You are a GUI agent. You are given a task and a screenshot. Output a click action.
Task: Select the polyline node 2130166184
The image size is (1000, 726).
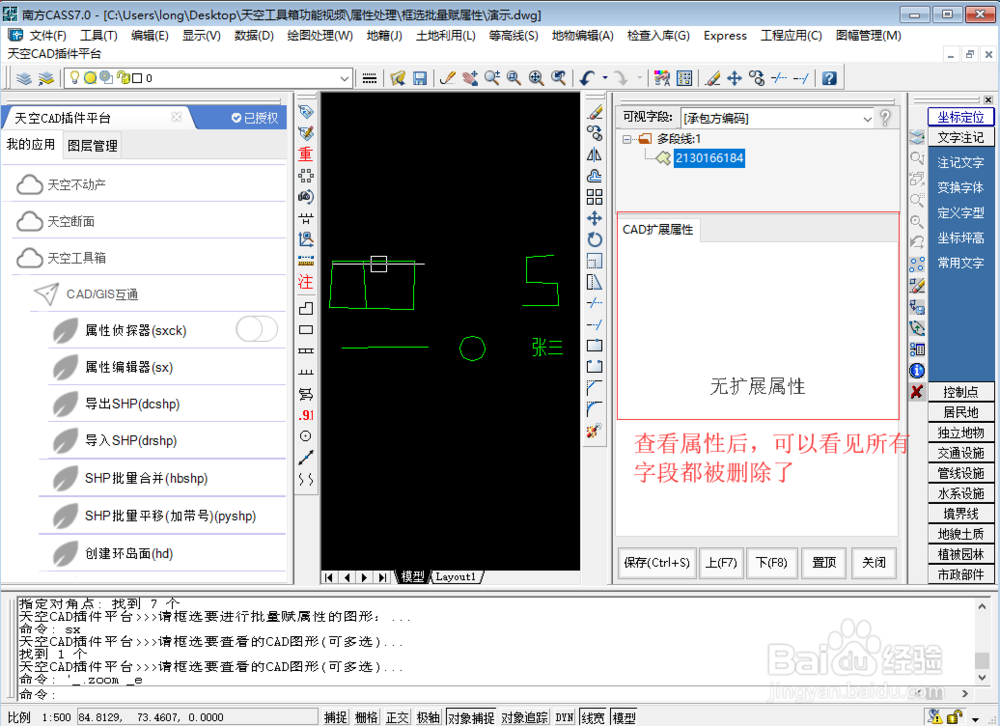709,158
